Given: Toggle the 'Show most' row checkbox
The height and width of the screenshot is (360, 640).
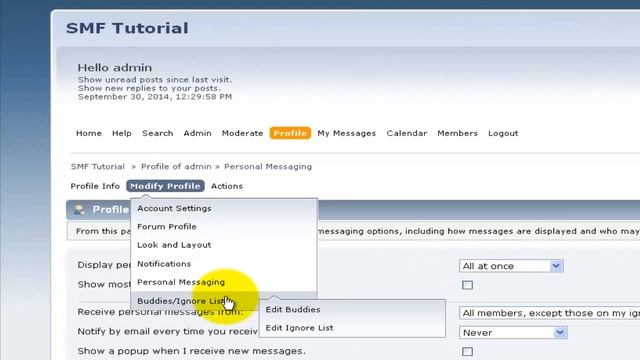Looking at the screenshot, I should coord(467,285).
